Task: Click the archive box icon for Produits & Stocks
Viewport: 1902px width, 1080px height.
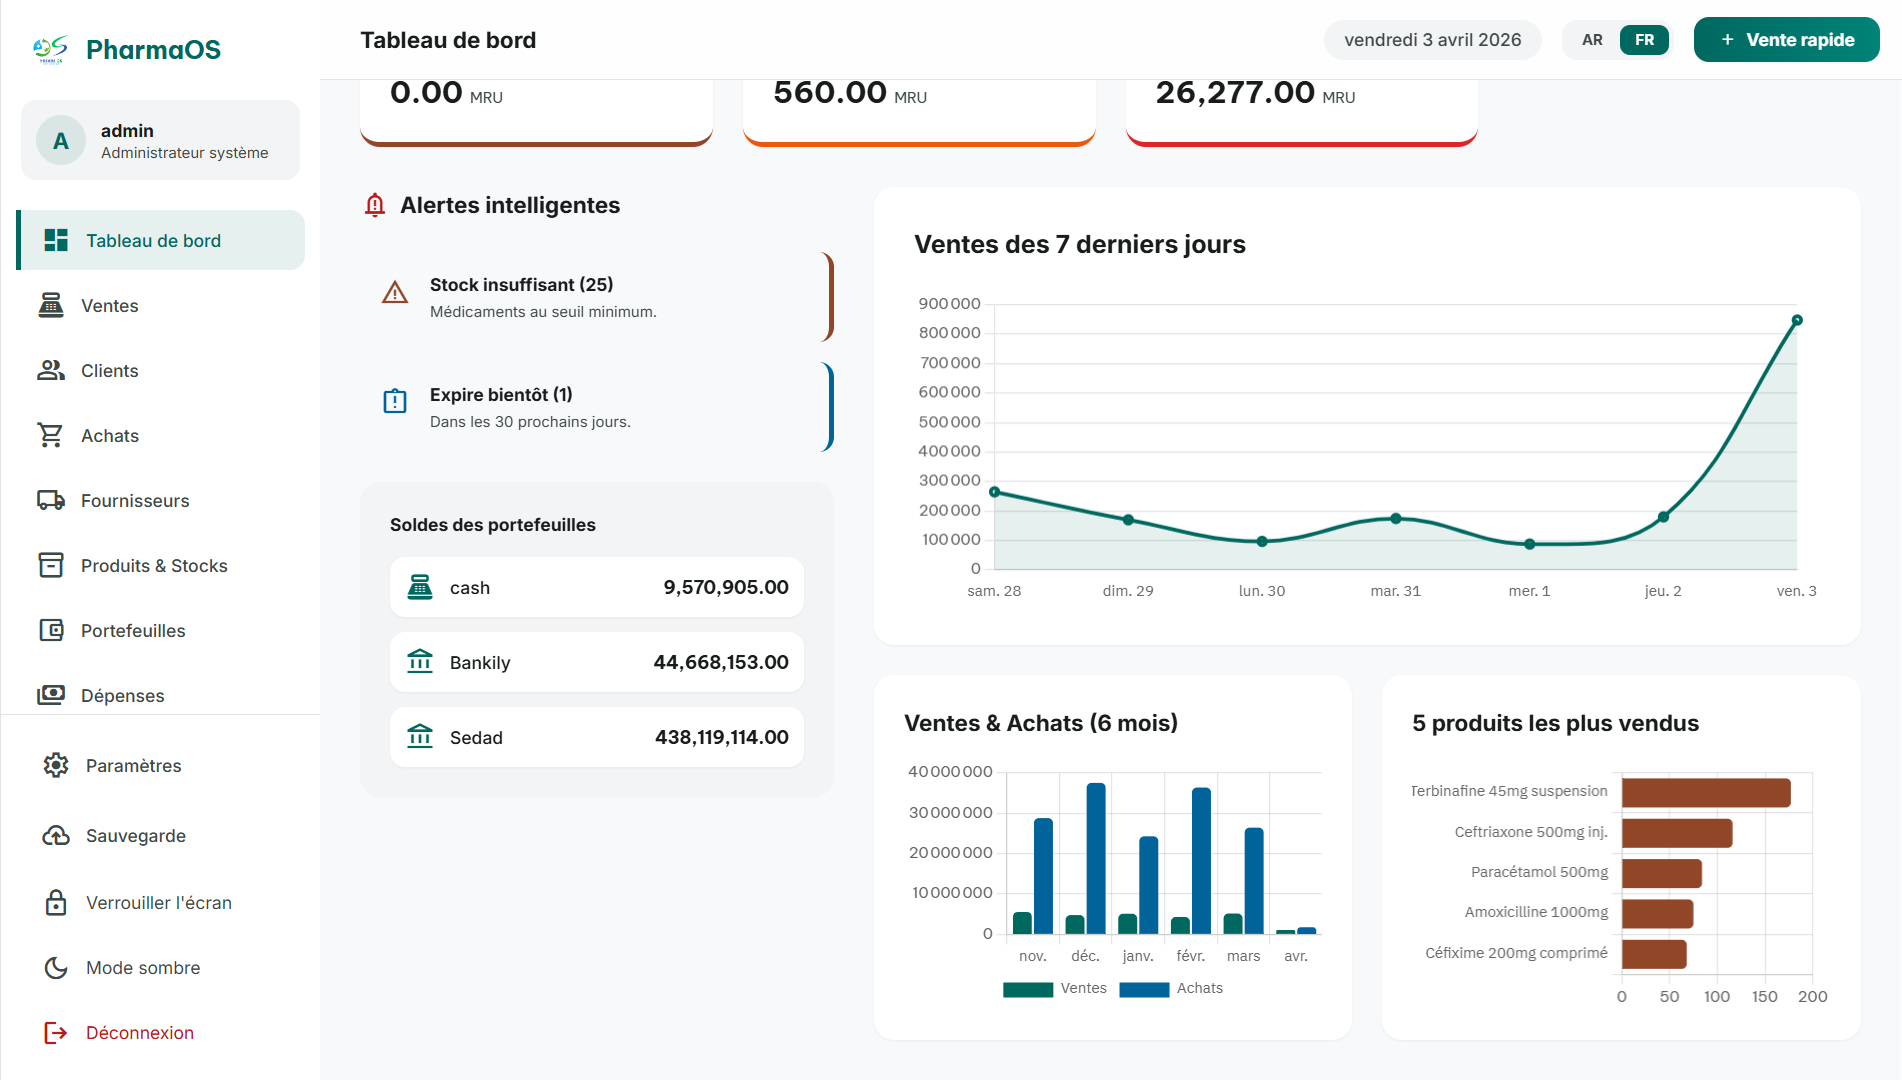Action: 51,565
